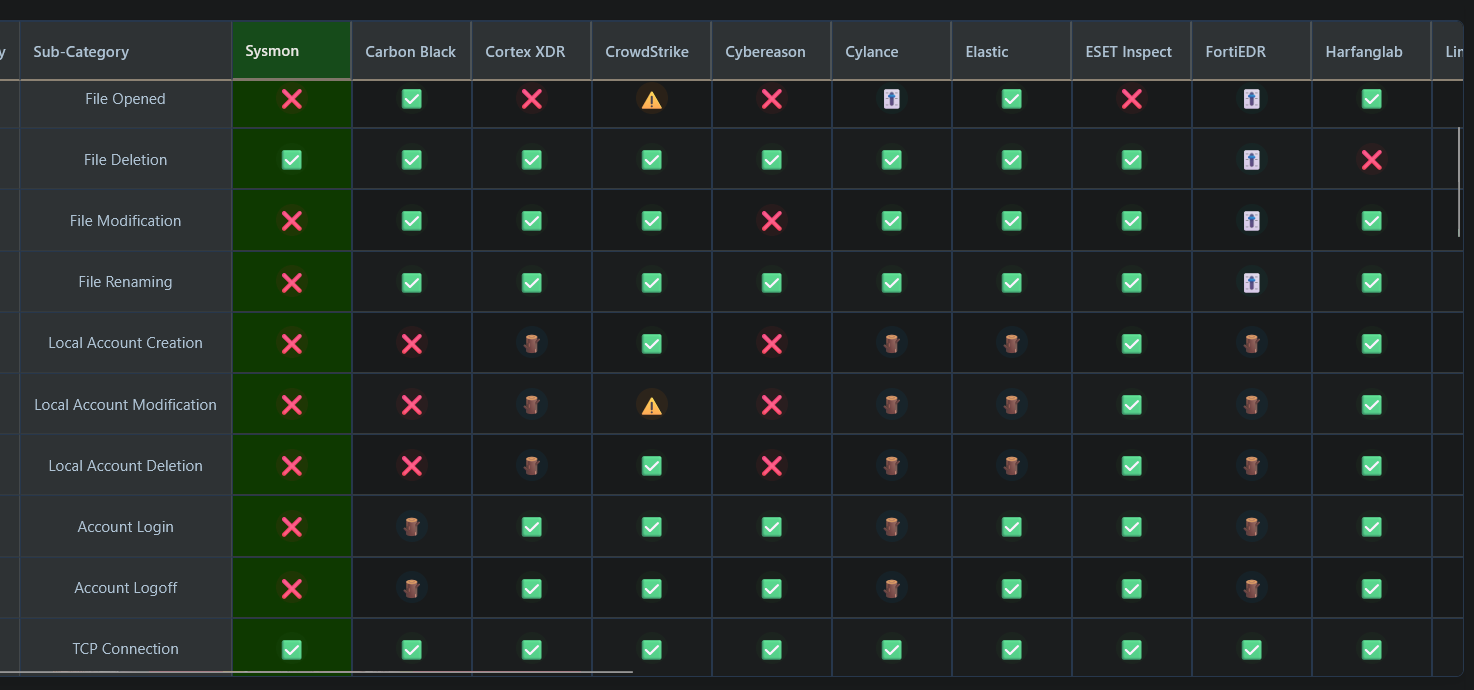Click Cortex XDR's log icon for Local Account Deletion

(532, 466)
